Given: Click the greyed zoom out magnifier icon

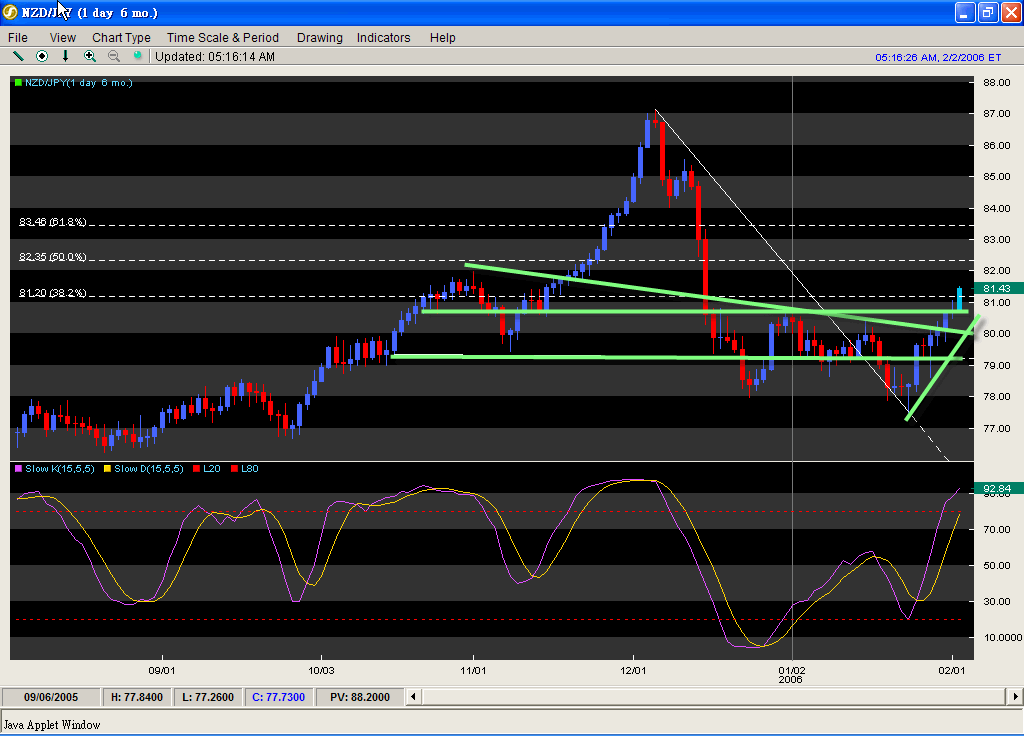Looking at the screenshot, I should (x=114, y=56).
